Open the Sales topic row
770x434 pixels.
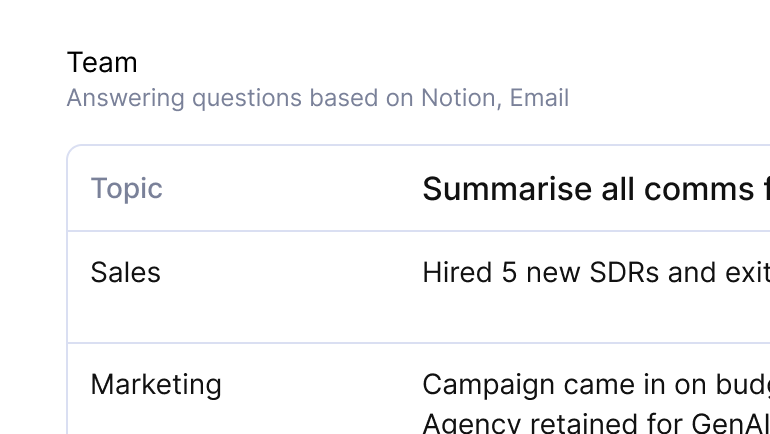coord(125,273)
